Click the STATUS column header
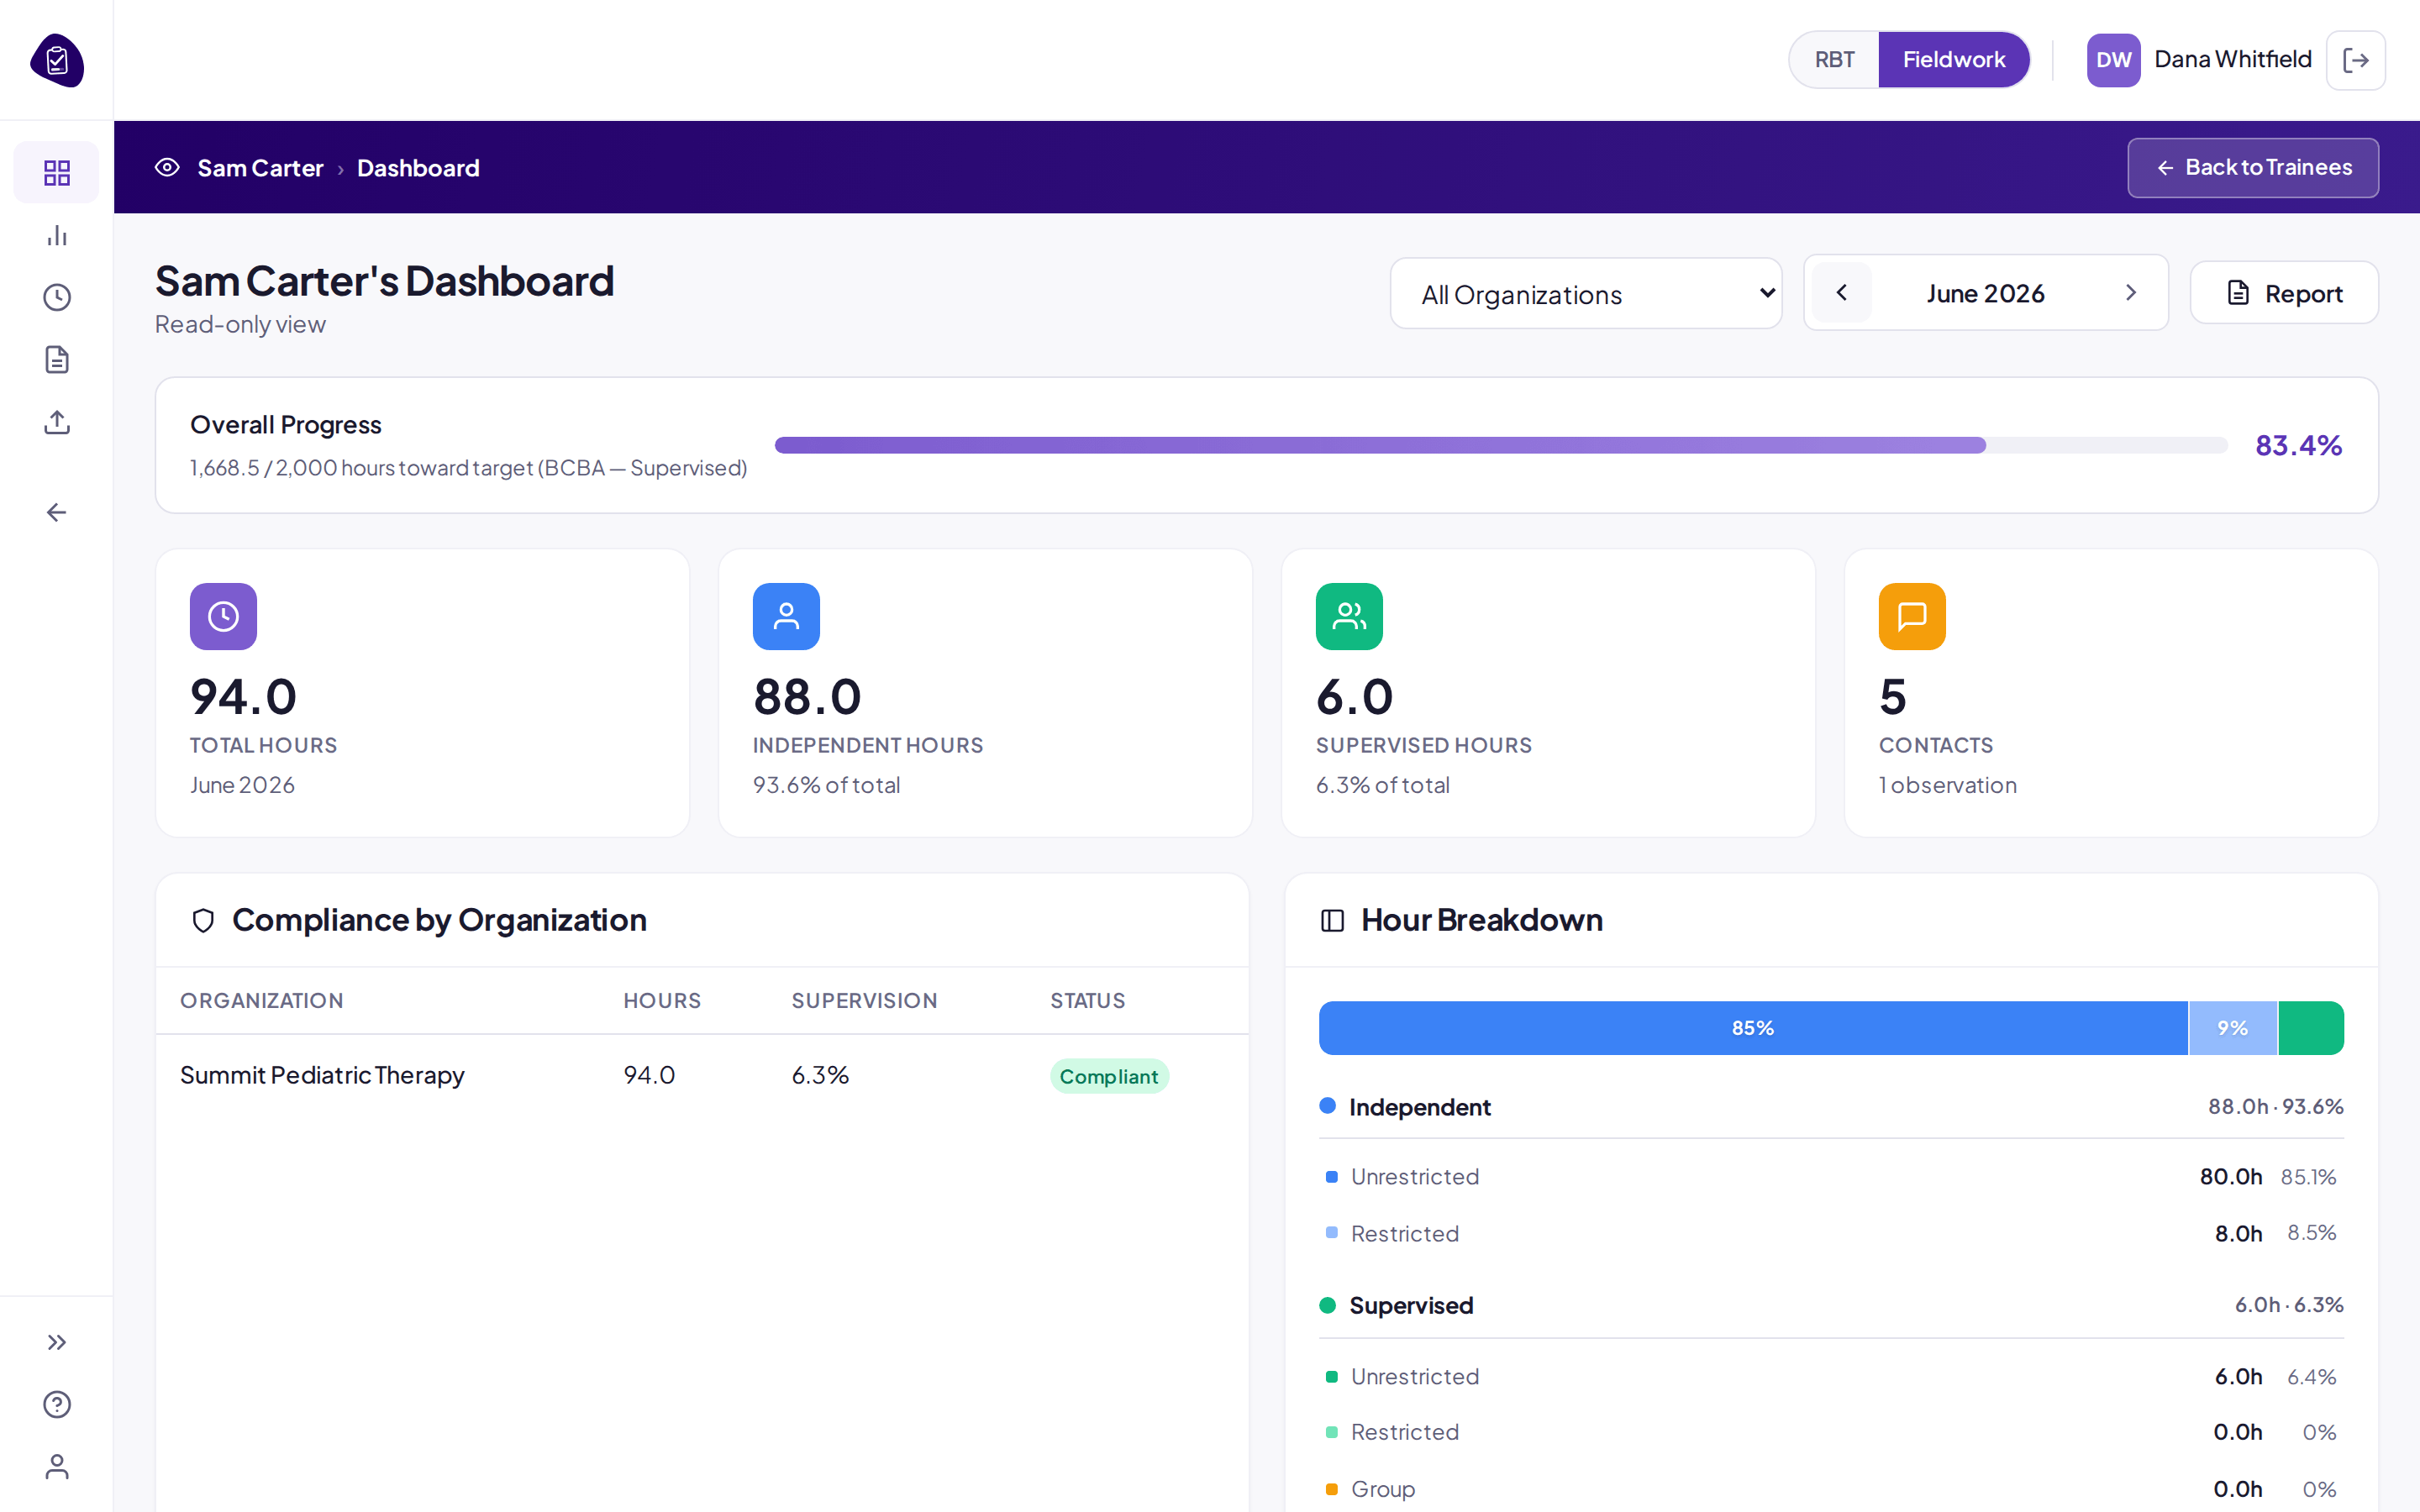The width and height of the screenshot is (2420, 1512). tap(1087, 1000)
